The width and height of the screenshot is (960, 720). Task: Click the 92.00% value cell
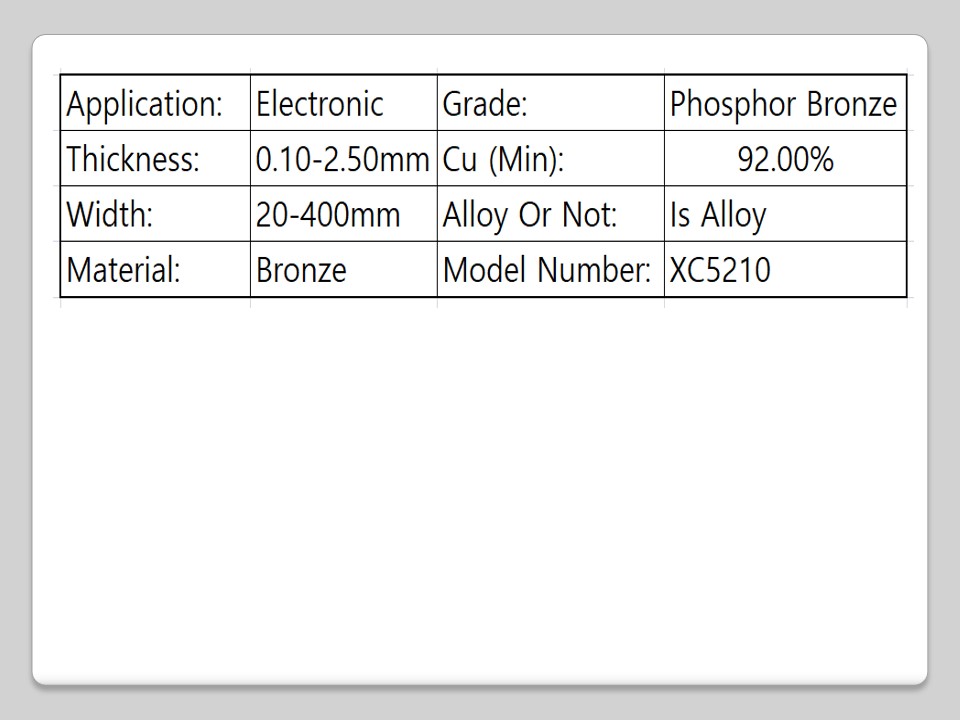tap(785, 160)
